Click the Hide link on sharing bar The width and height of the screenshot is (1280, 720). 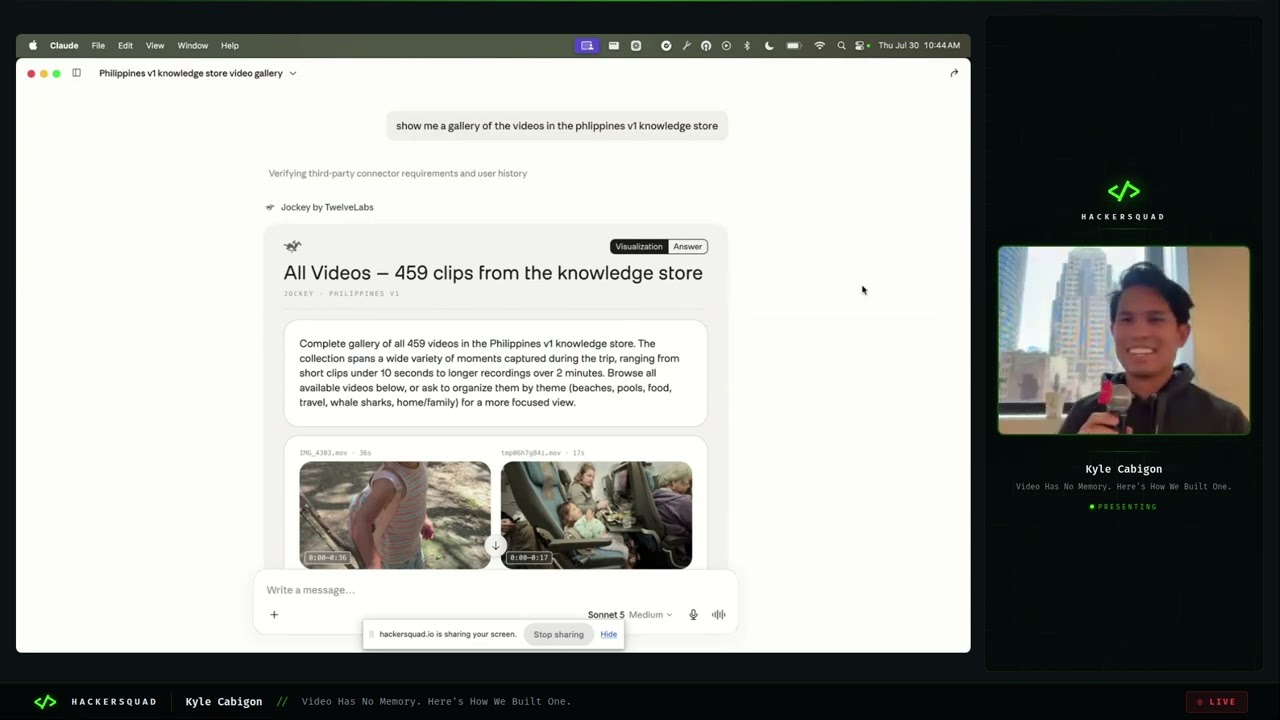608,634
